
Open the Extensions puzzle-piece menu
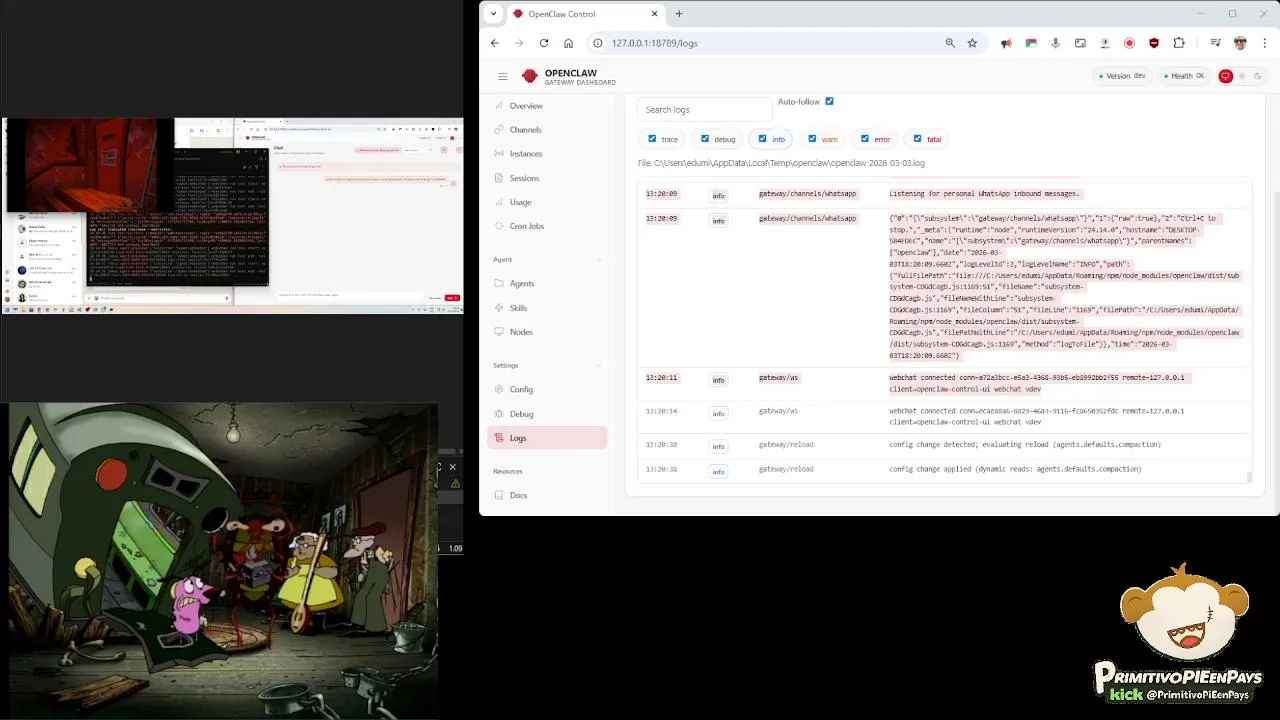pyautogui.click(x=1179, y=43)
